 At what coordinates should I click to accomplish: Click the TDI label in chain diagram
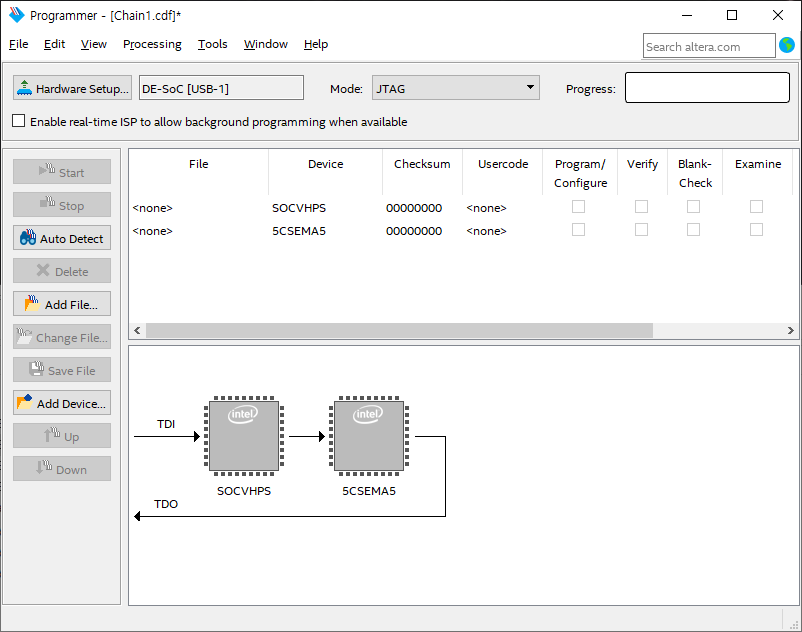click(x=166, y=423)
